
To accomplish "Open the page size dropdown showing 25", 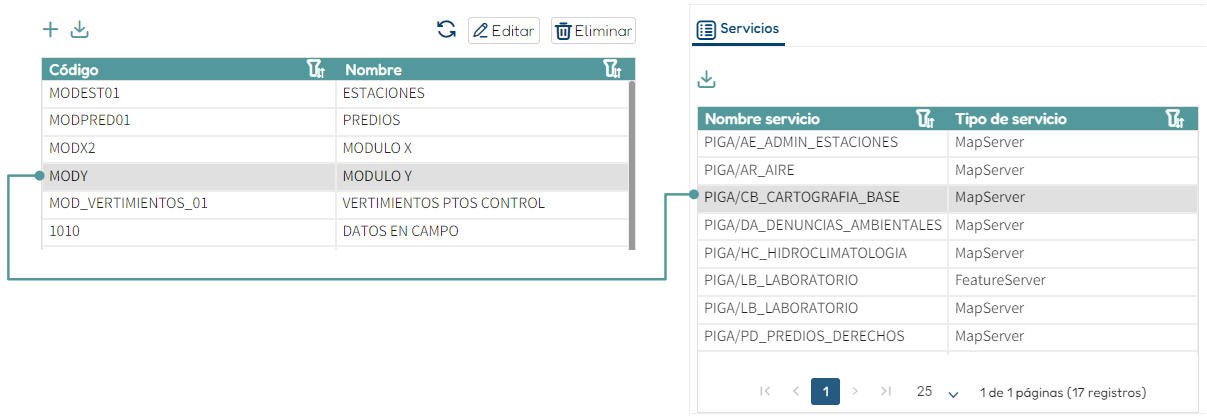I will pos(938,392).
